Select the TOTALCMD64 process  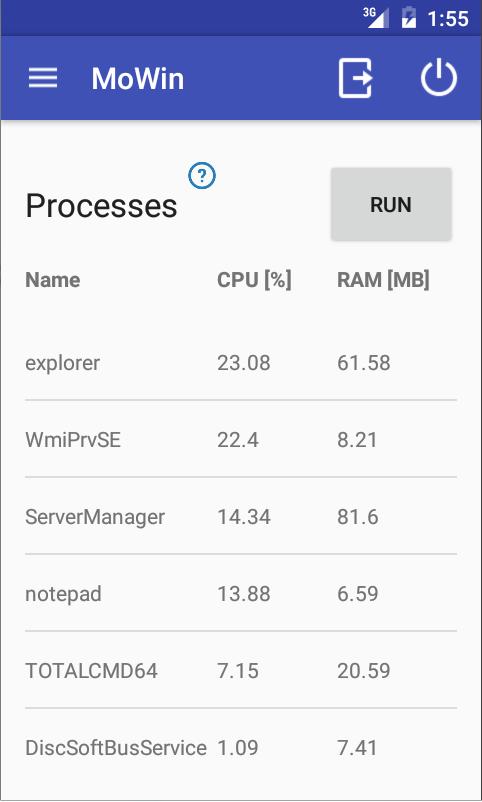click(x=240, y=670)
